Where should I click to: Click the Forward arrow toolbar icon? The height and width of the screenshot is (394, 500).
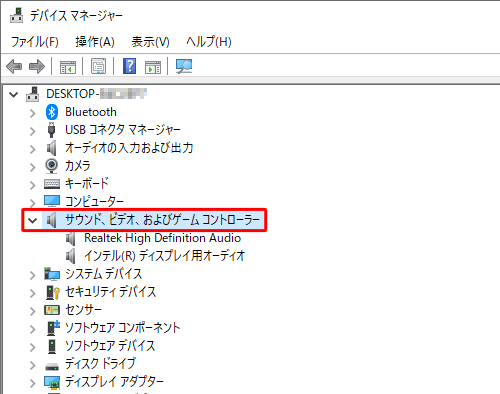point(37,66)
